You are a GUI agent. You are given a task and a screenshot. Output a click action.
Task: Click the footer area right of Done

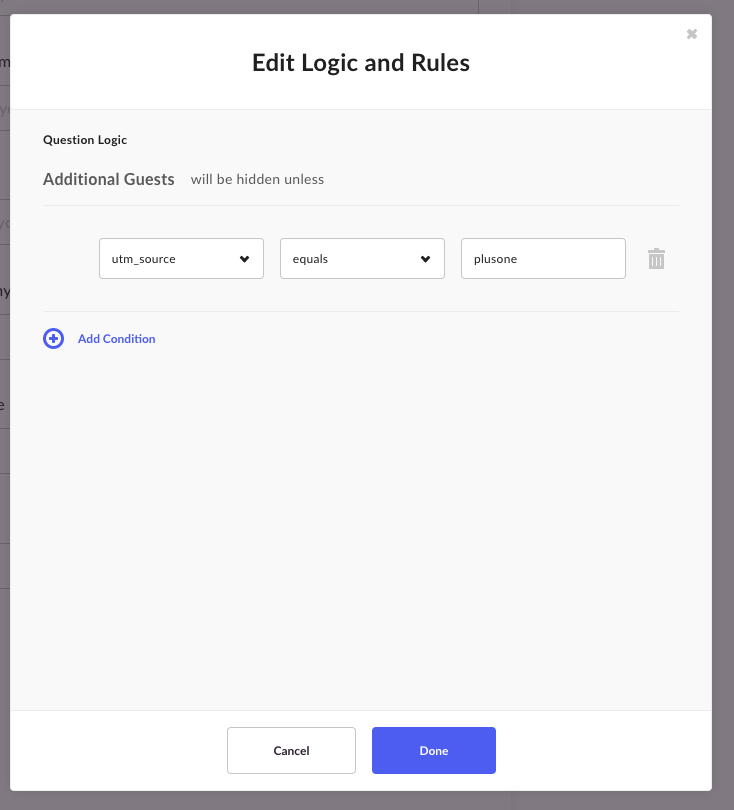pos(603,751)
